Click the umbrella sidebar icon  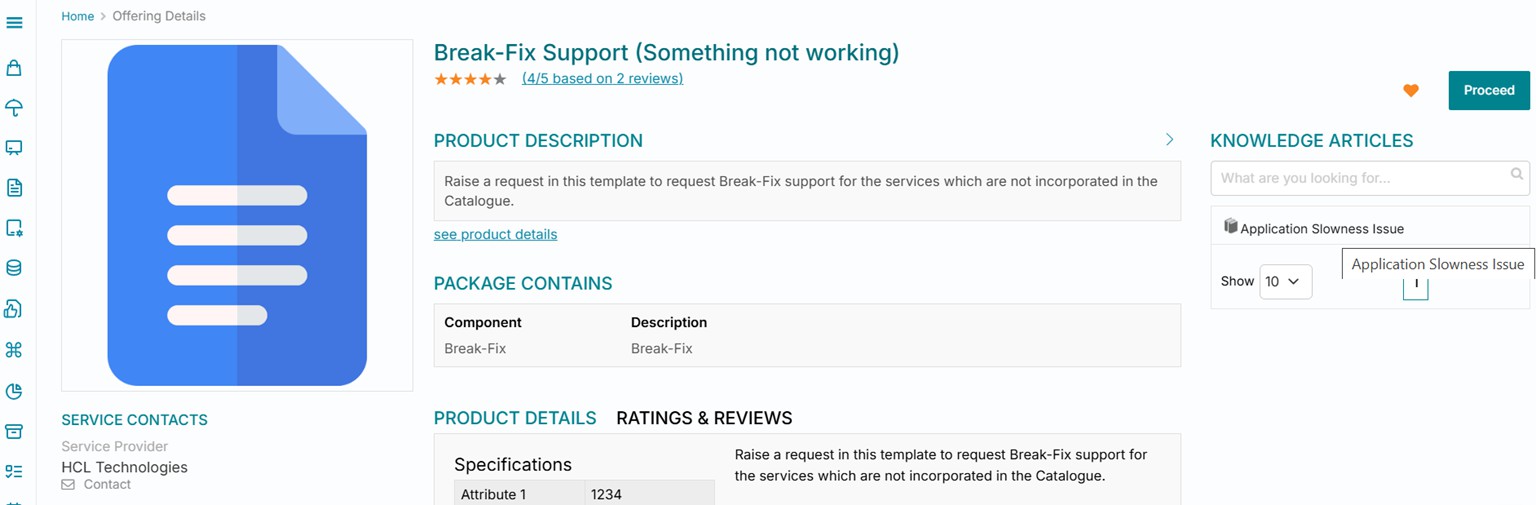[x=14, y=108]
